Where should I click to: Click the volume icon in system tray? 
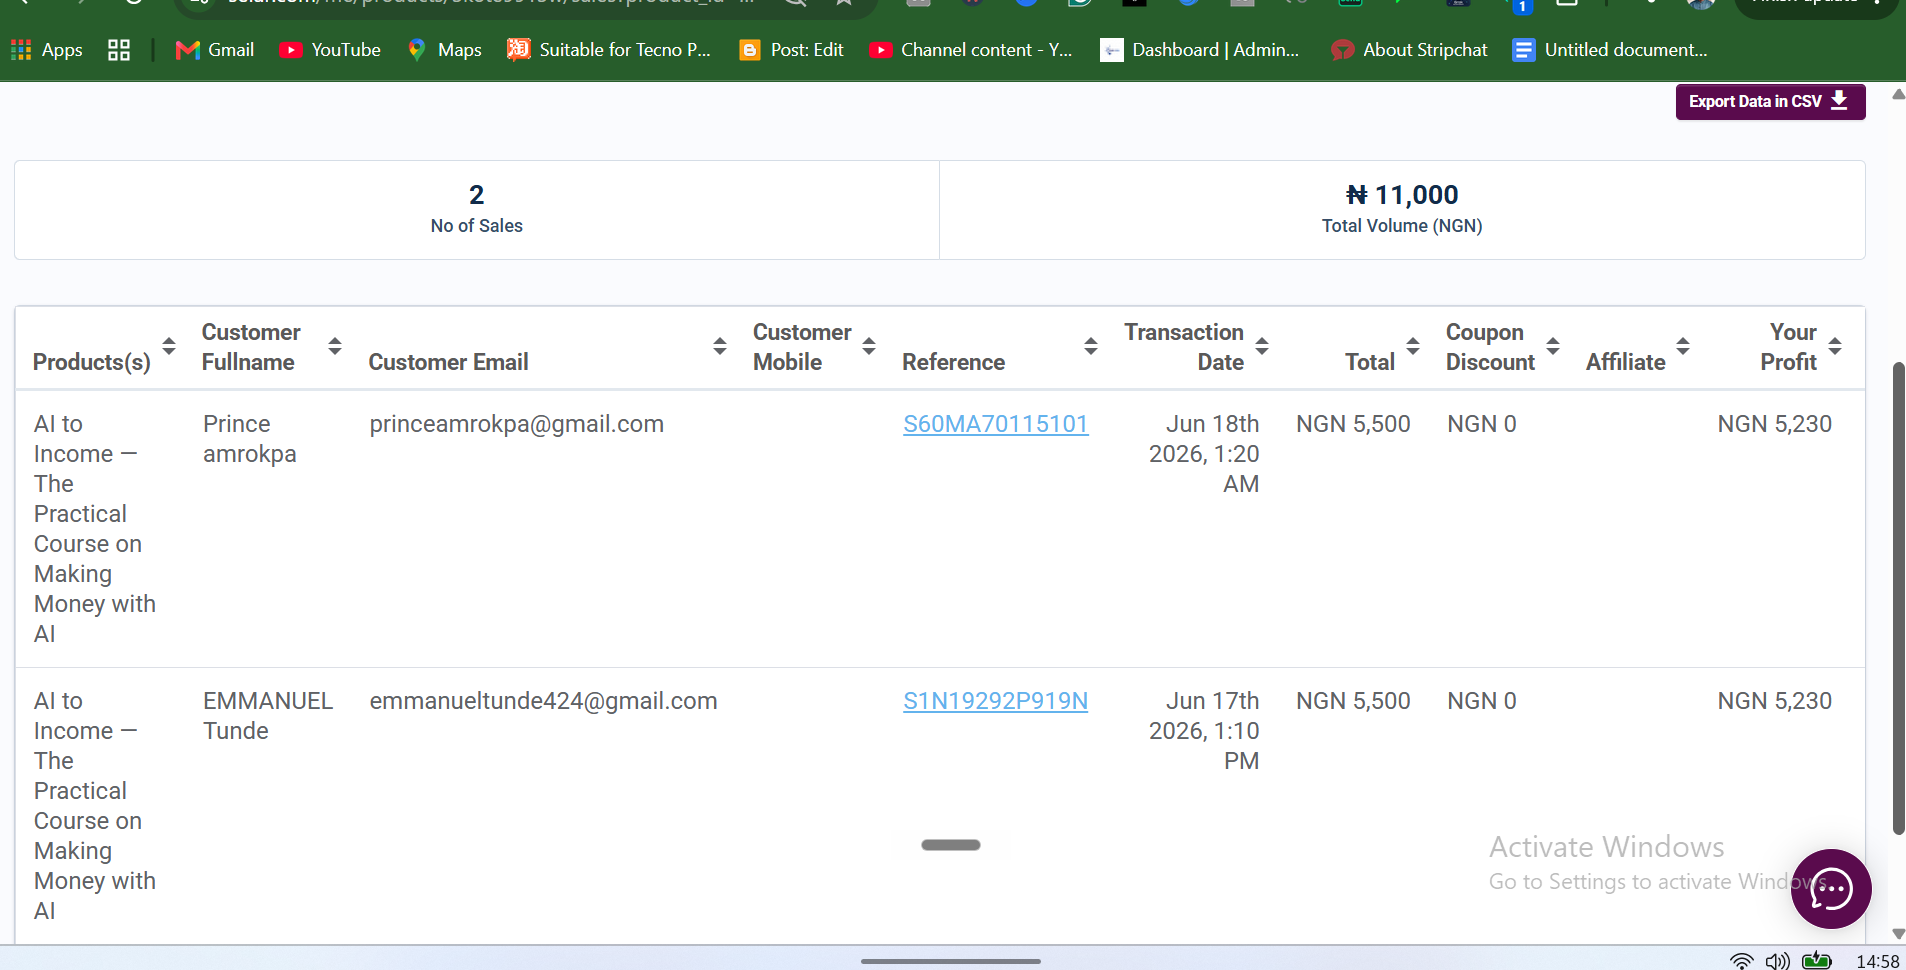1777,961
